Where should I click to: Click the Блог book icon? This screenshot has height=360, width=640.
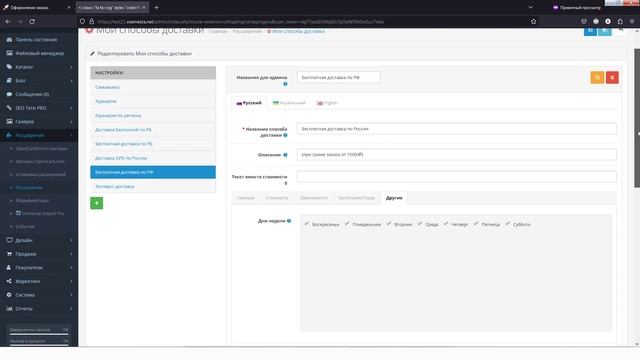[9, 80]
